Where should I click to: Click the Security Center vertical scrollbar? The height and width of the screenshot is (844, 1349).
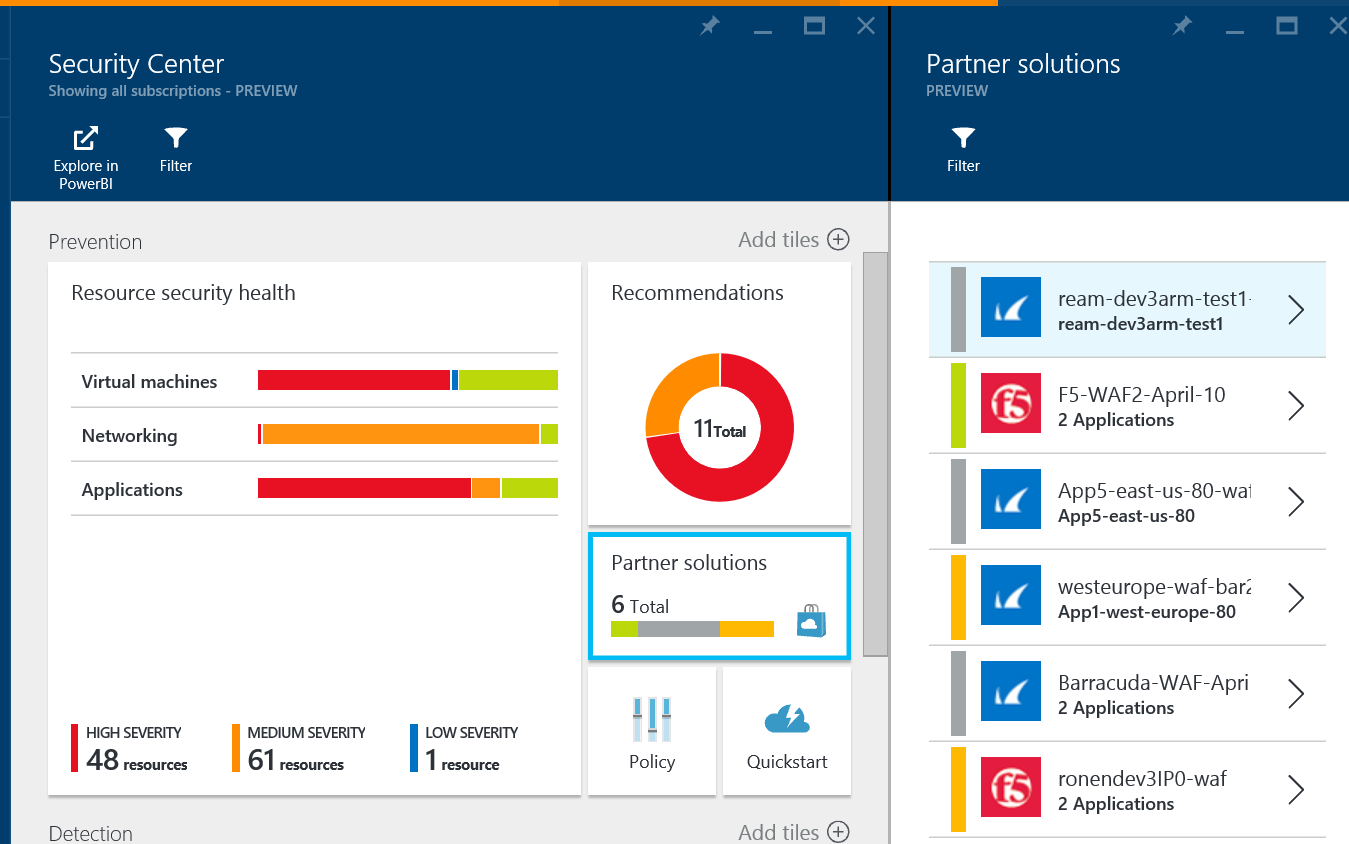875,454
